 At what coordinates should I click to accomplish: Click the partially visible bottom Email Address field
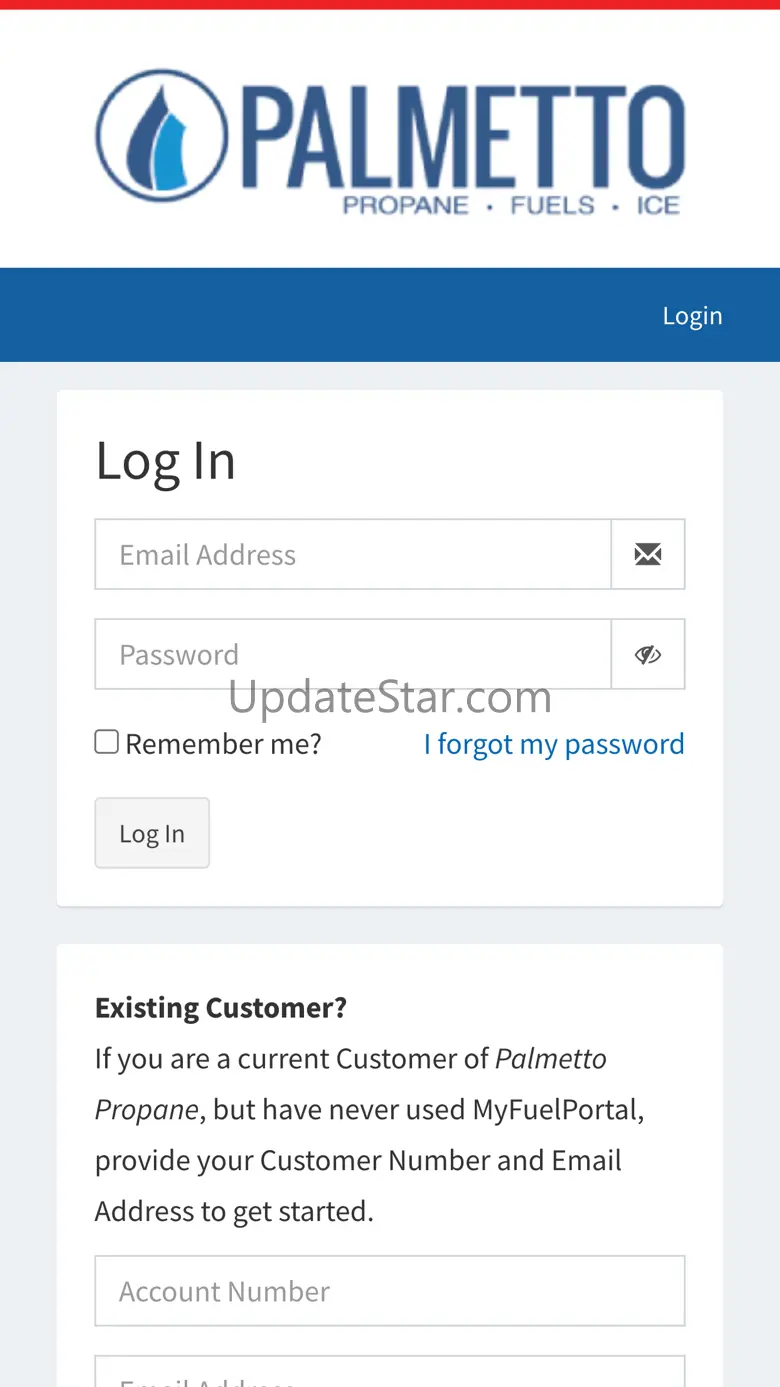(x=390, y=1374)
